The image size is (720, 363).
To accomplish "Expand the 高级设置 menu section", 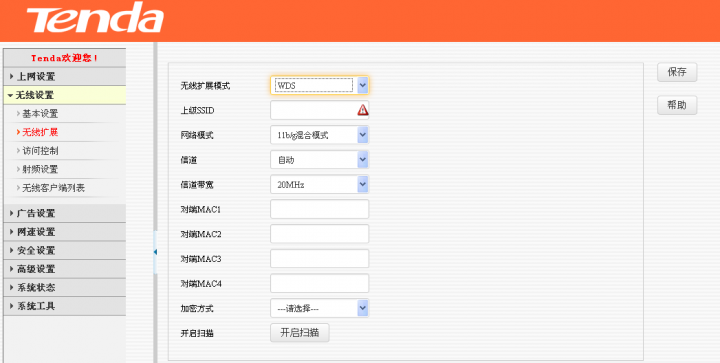I will pos(64,269).
